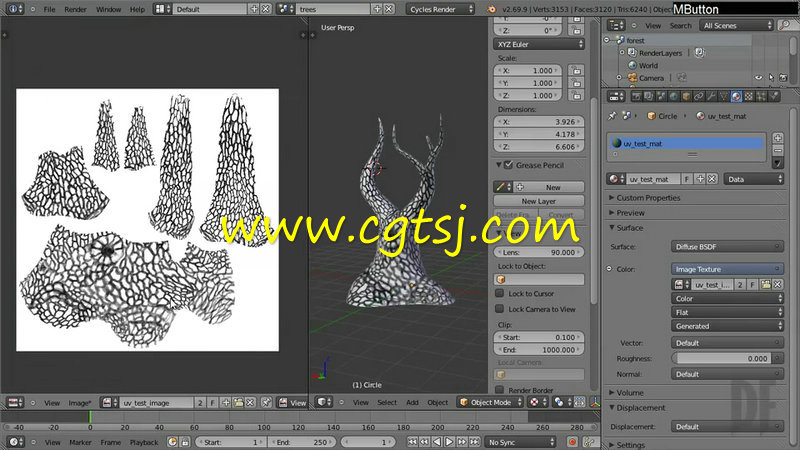Click the Data link mode button
The height and width of the screenshot is (450, 800).
[x=754, y=179]
